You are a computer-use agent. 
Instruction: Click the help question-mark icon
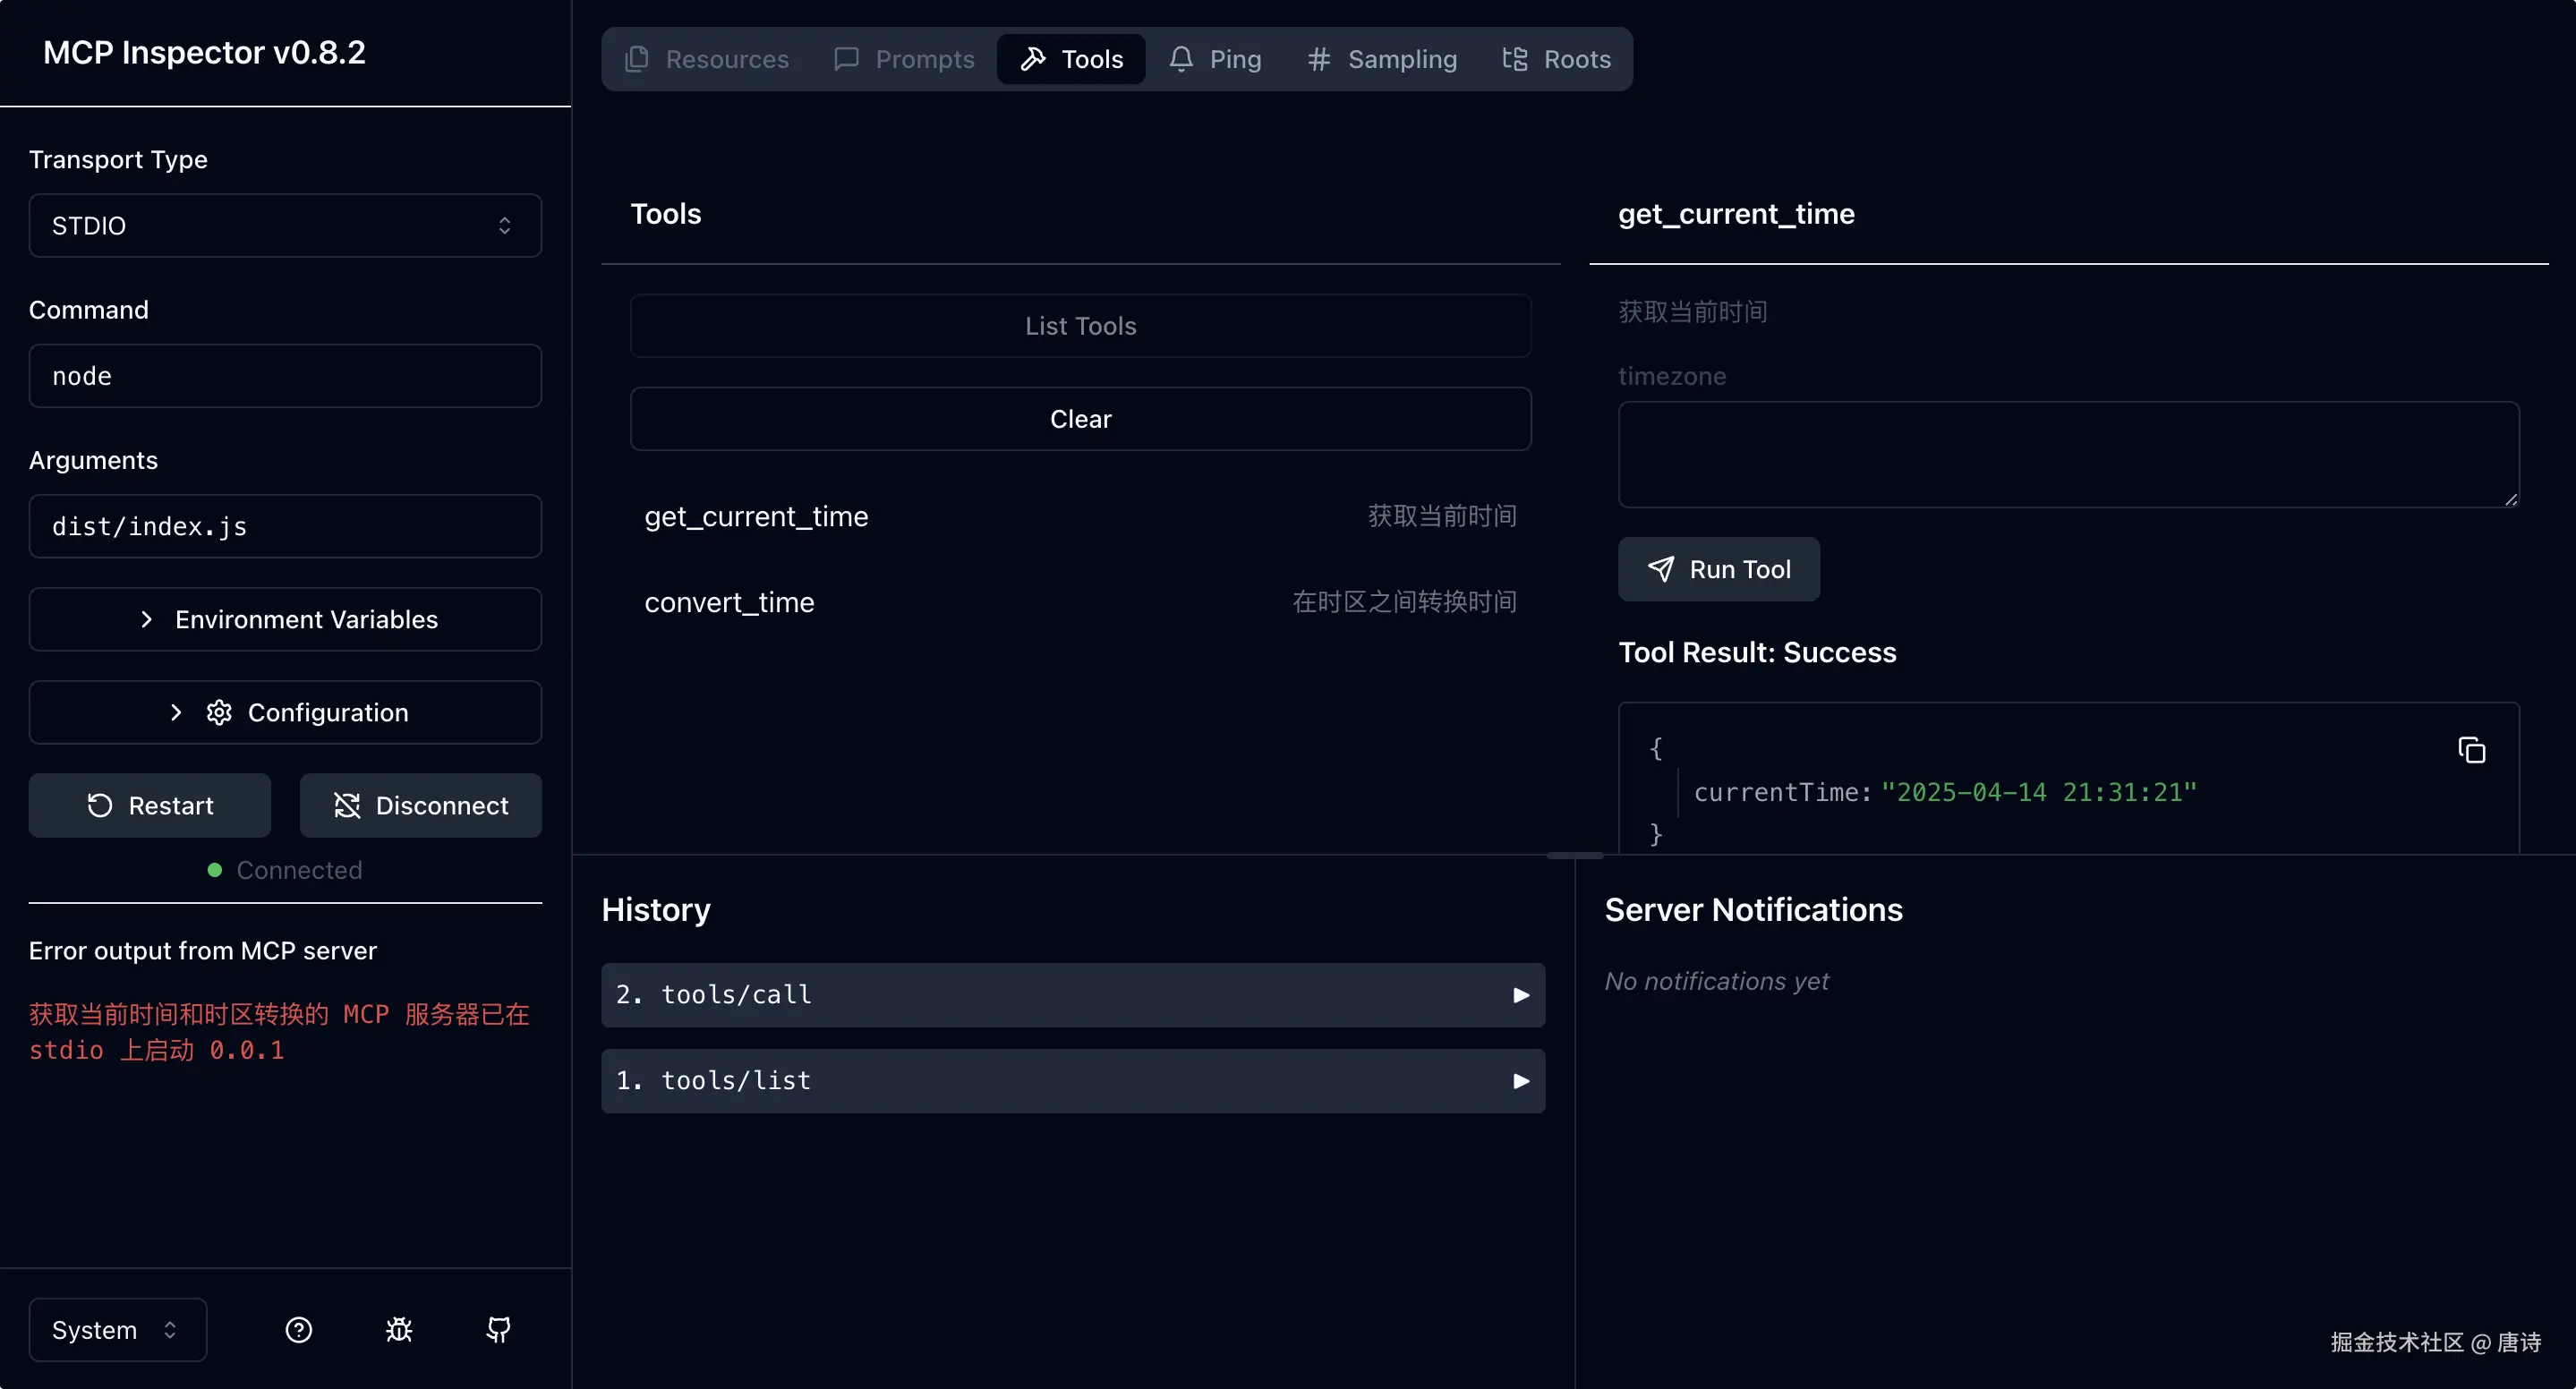point(298,1329)
